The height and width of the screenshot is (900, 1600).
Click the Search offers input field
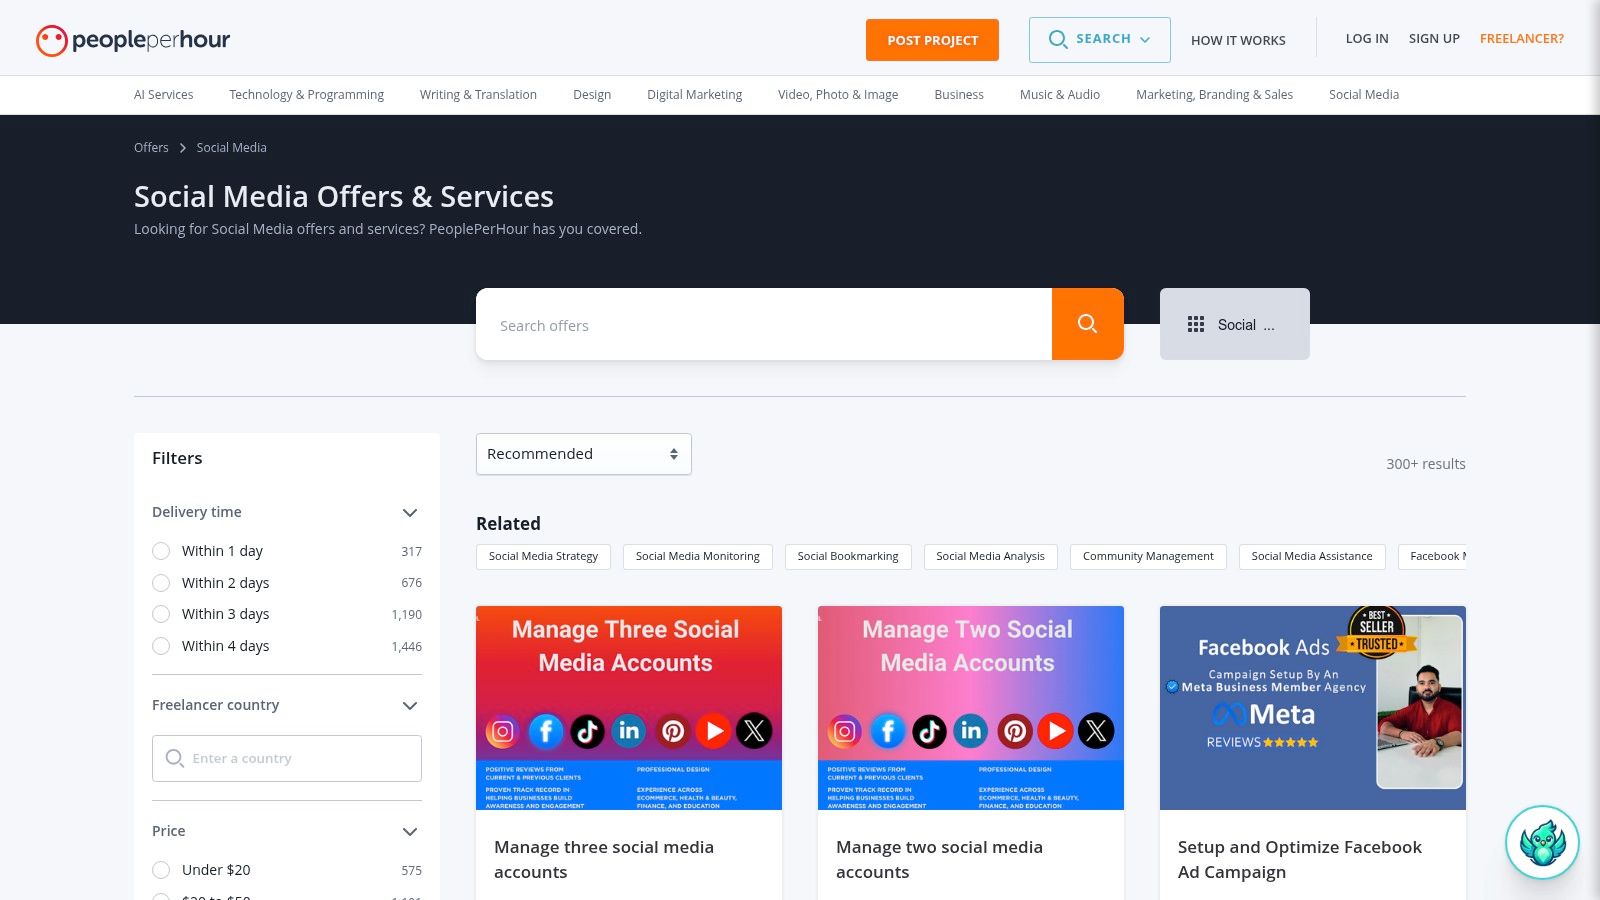click(x=764, y=324)
